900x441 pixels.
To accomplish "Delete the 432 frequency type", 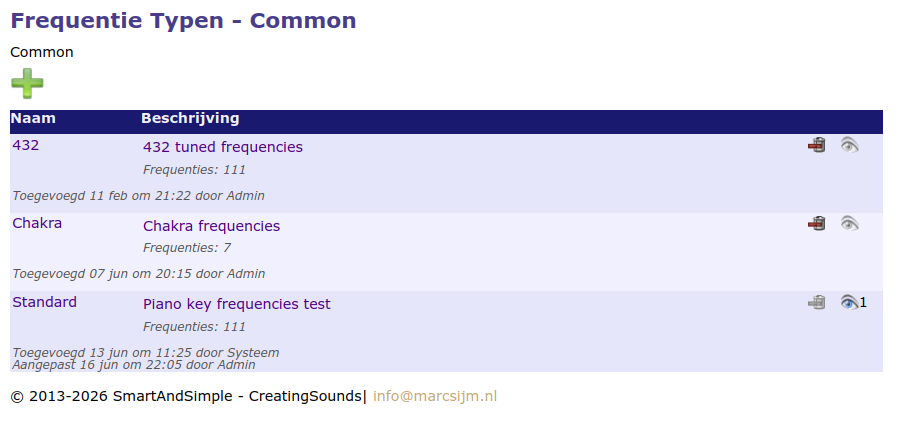I will click(817, 145).
